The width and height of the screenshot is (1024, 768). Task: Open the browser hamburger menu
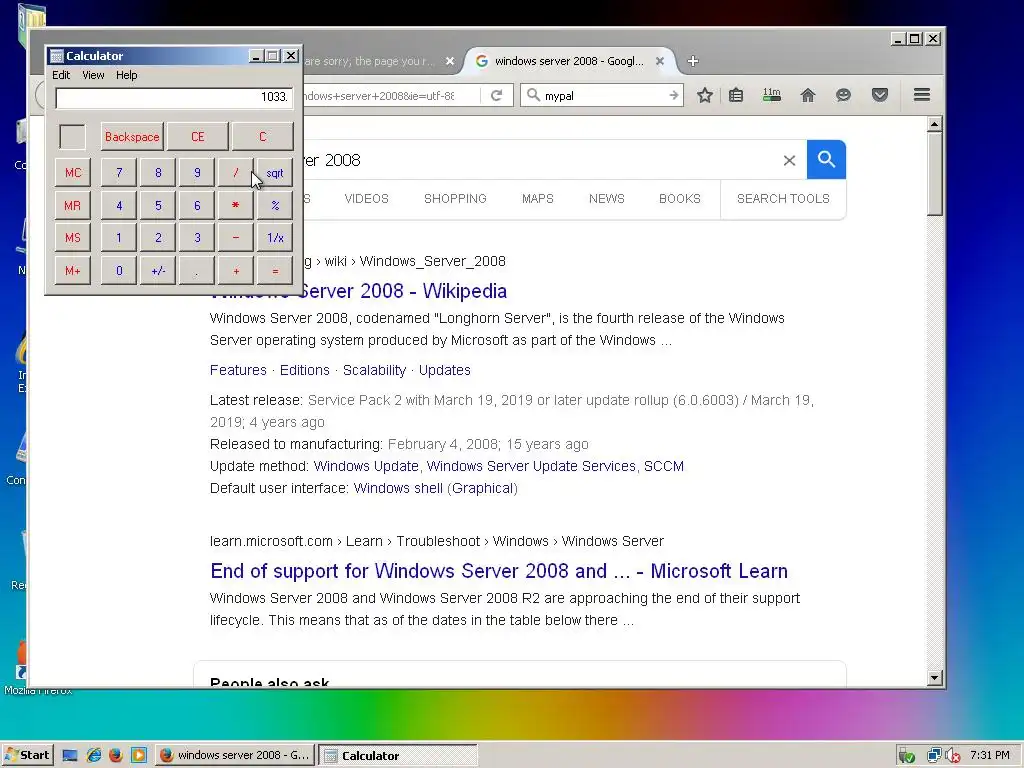(921, 95)
